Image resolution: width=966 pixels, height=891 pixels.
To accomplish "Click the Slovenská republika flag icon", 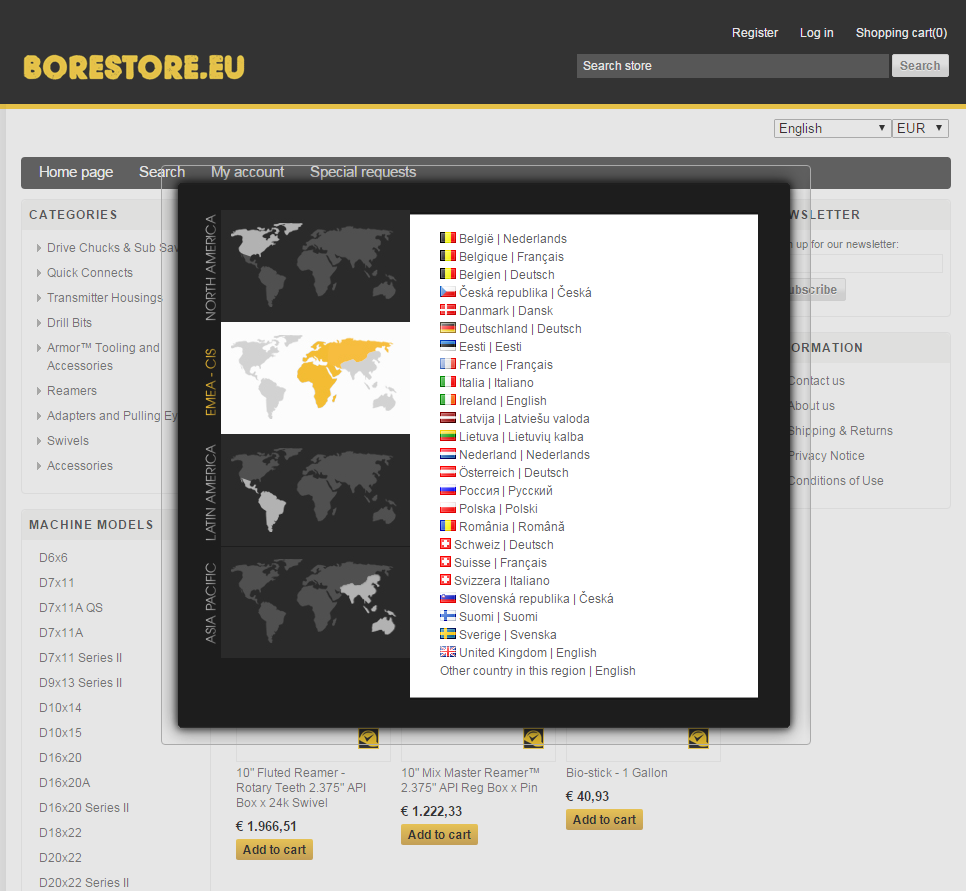I will point(448,598).
